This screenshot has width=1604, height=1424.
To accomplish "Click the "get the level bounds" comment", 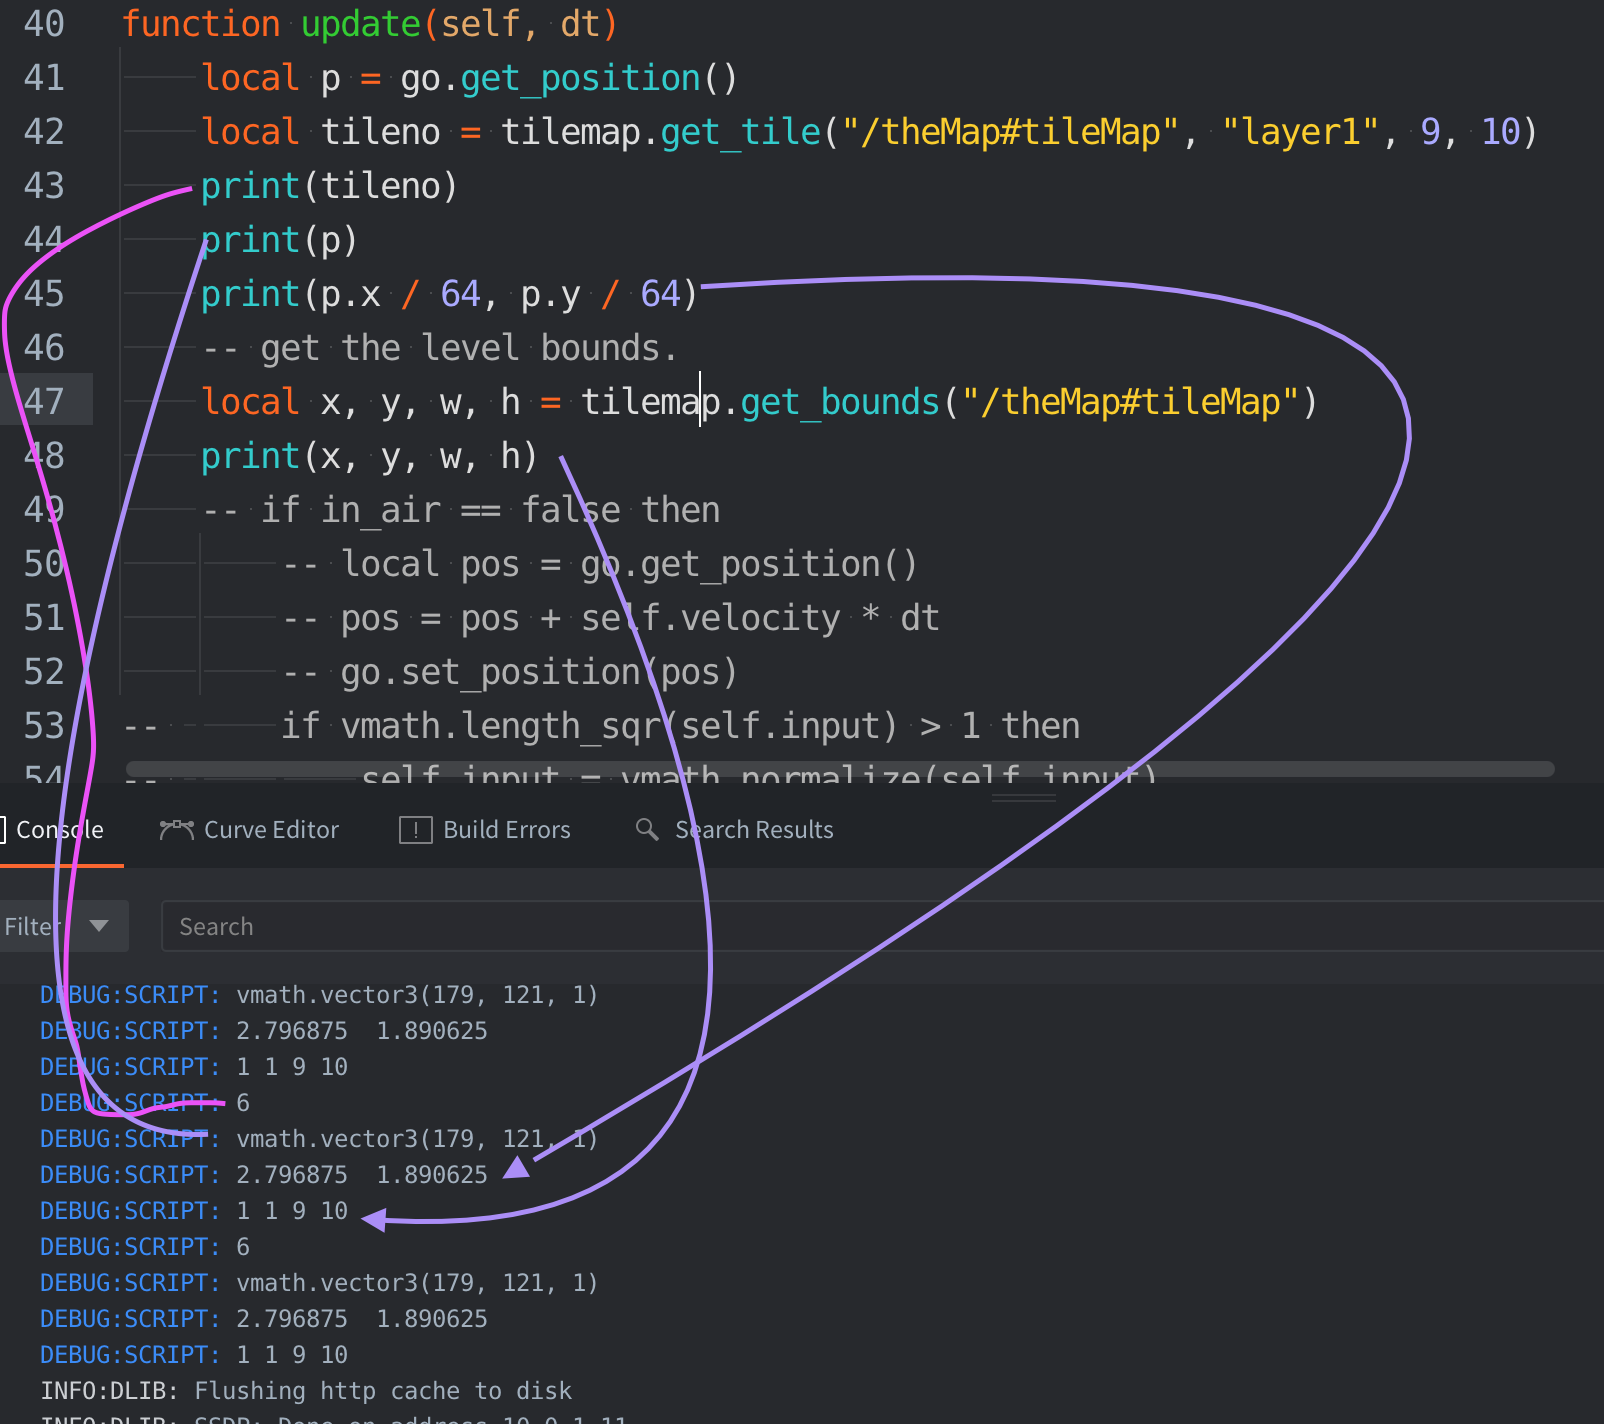I will point(440,348).
